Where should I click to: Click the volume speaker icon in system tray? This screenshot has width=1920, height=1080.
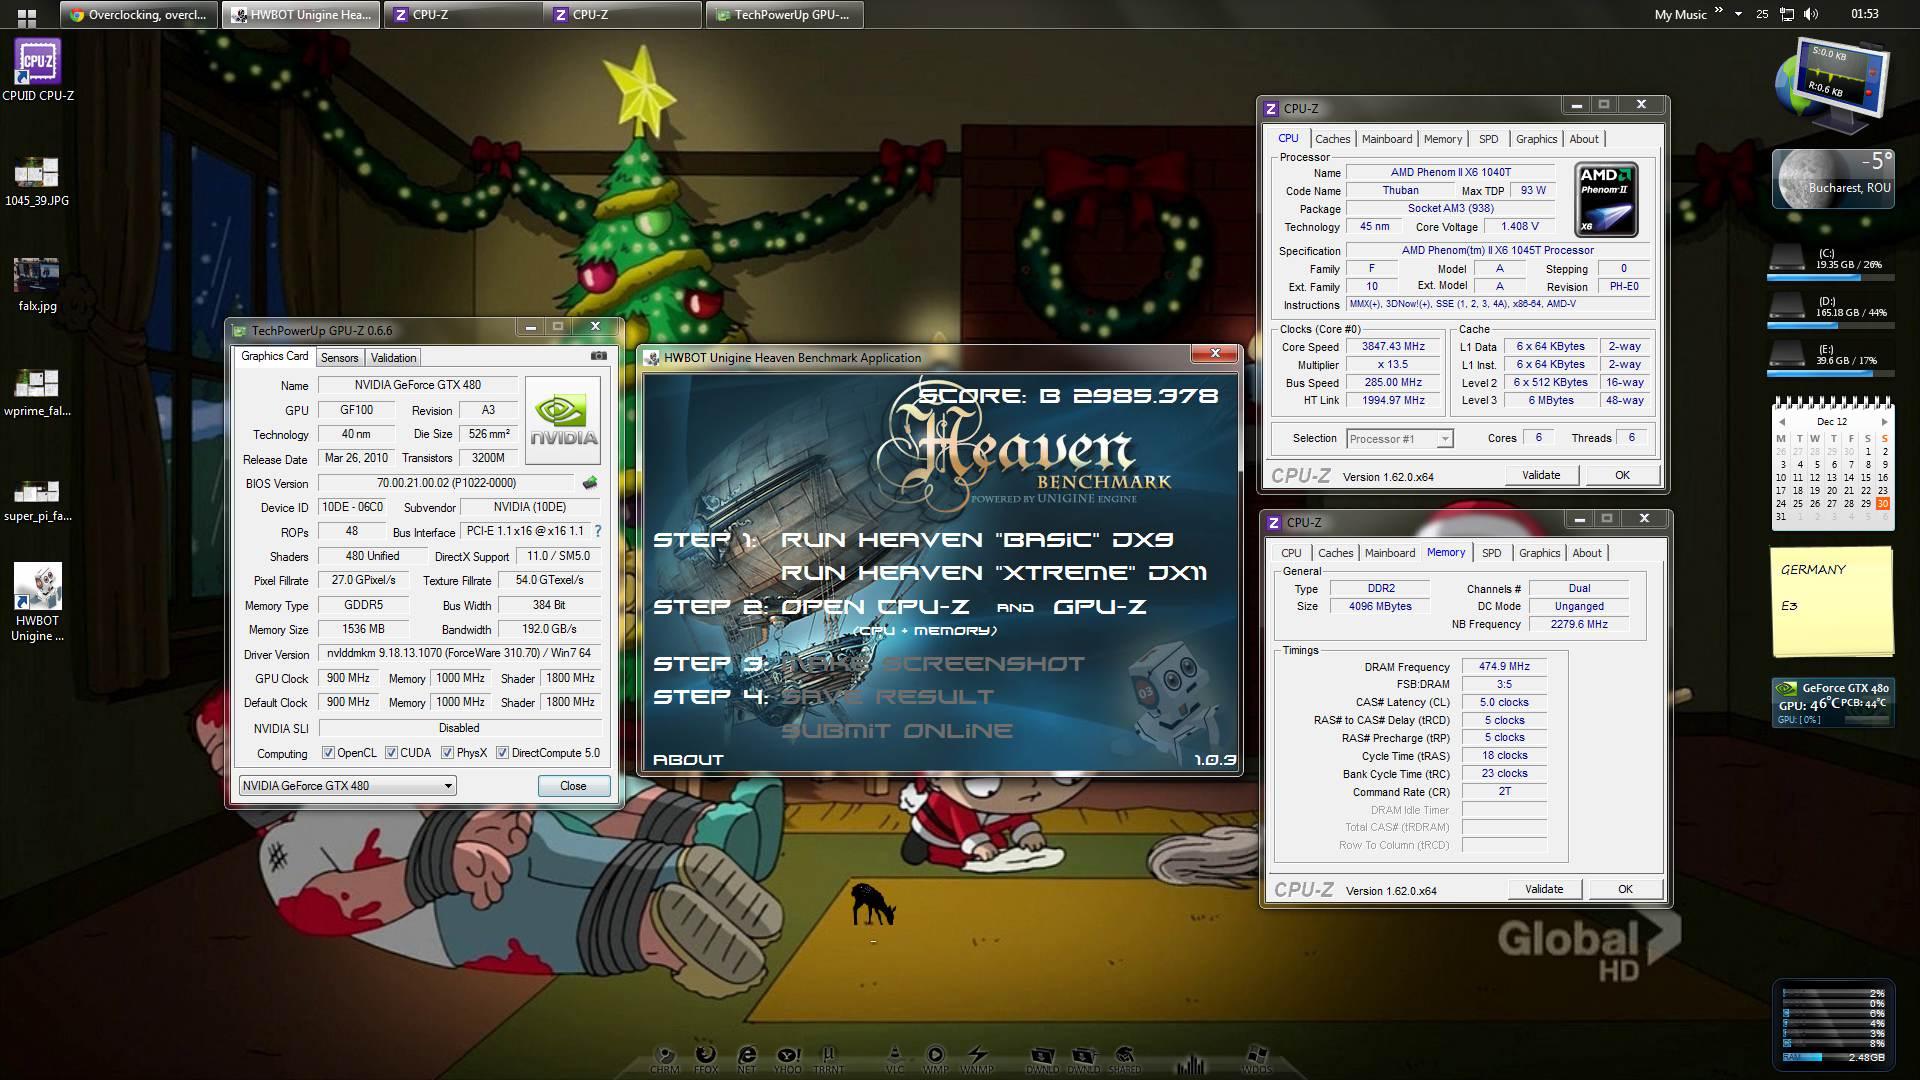pyautogui.click(x=1811, y=14)
